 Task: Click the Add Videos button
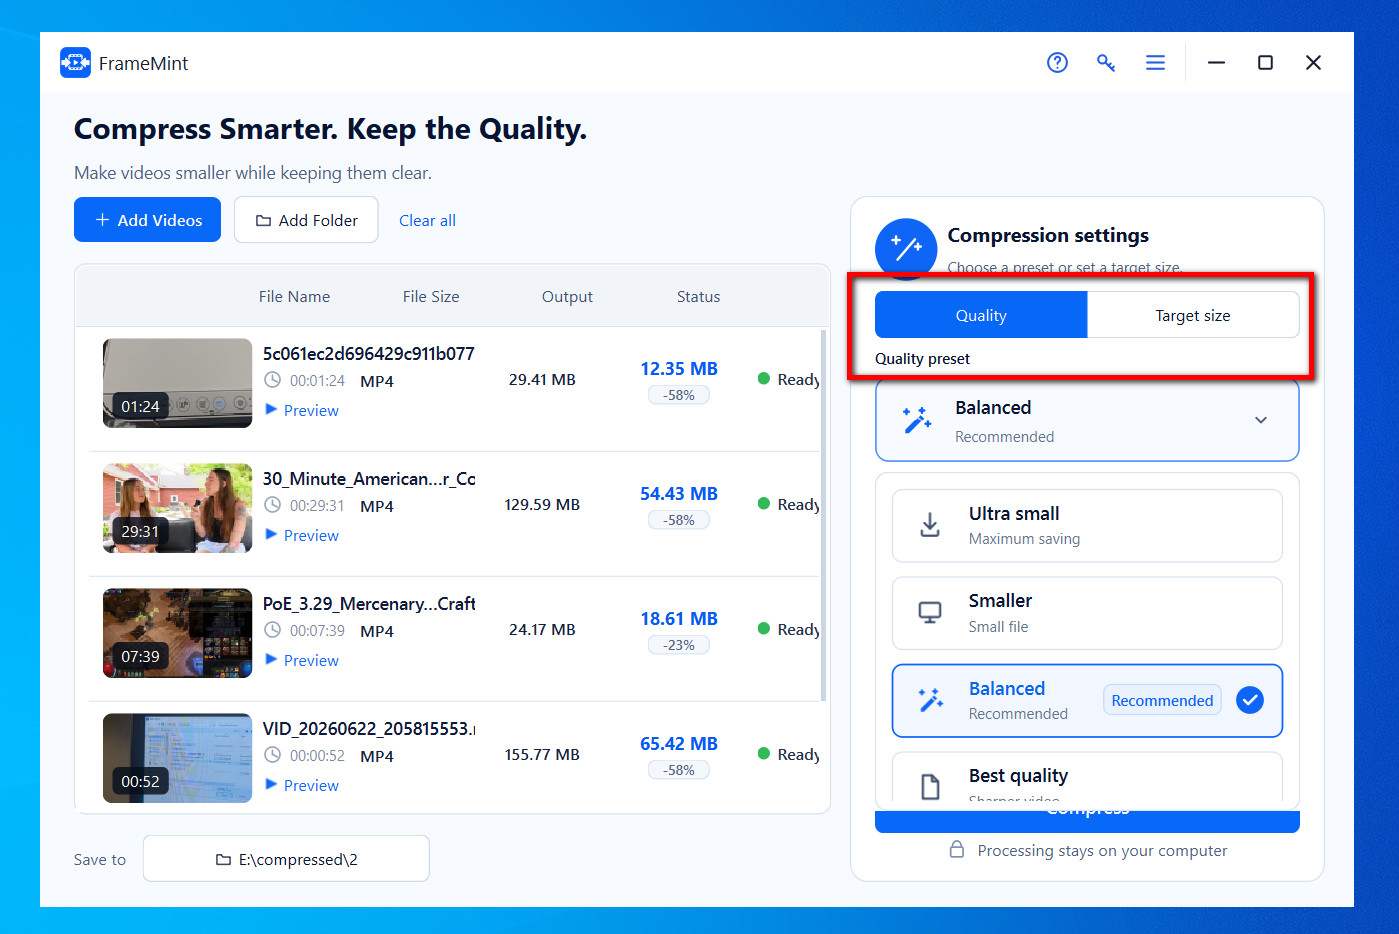coord(147,220)
